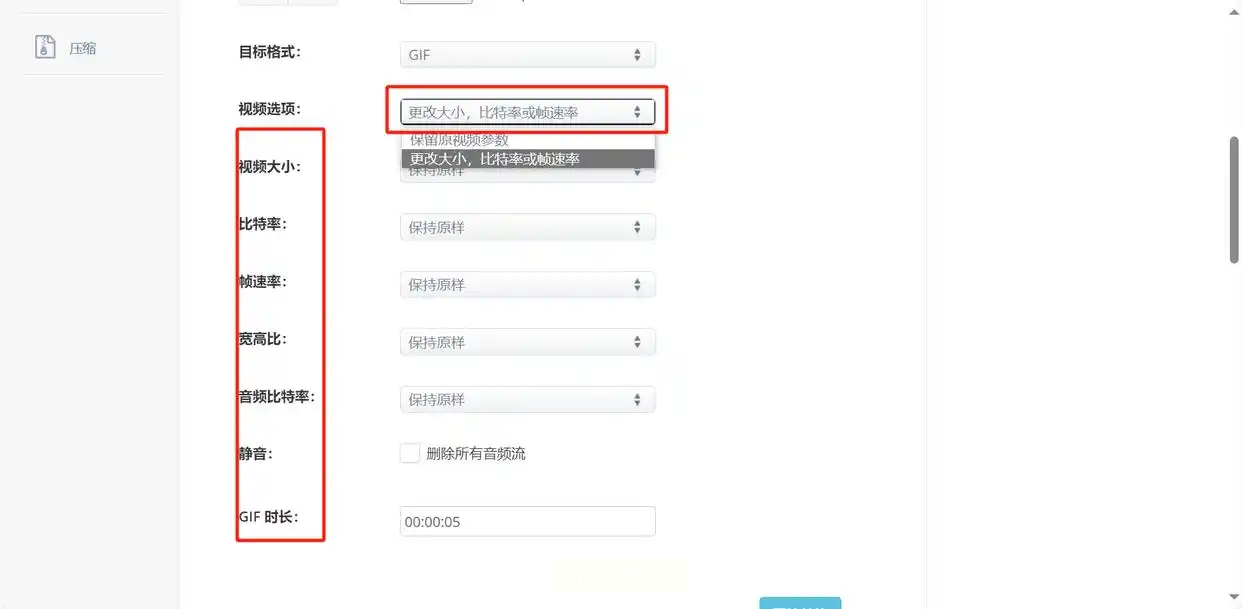Click the blue button at page bottom
The width and height of the screenshot is (1242, 609).
point(800,603)
